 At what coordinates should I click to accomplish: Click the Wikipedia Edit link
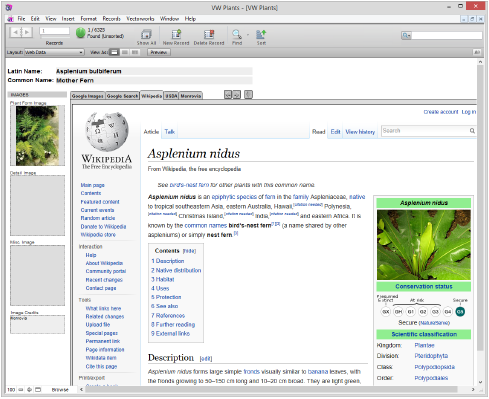point(335,132)
